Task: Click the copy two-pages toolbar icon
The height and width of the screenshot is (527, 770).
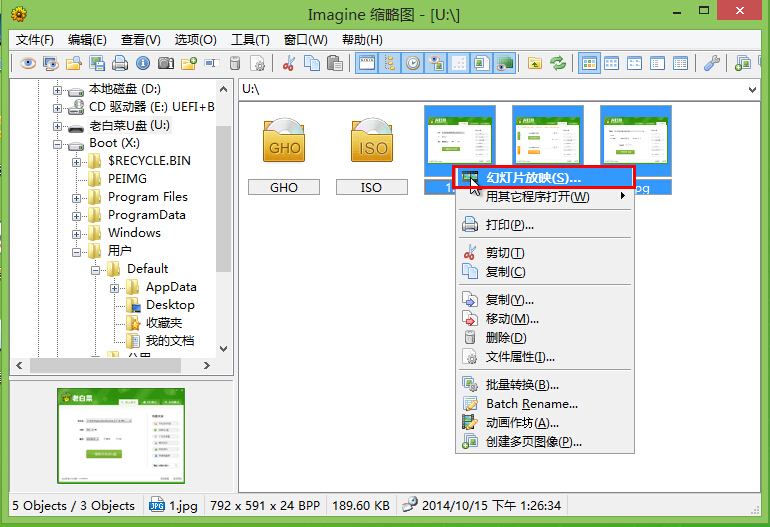Action: [x=312, y=63]
